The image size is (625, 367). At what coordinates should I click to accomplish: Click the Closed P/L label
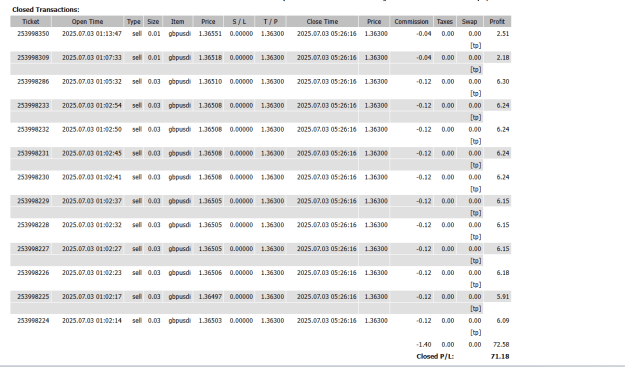click(435, 357)
